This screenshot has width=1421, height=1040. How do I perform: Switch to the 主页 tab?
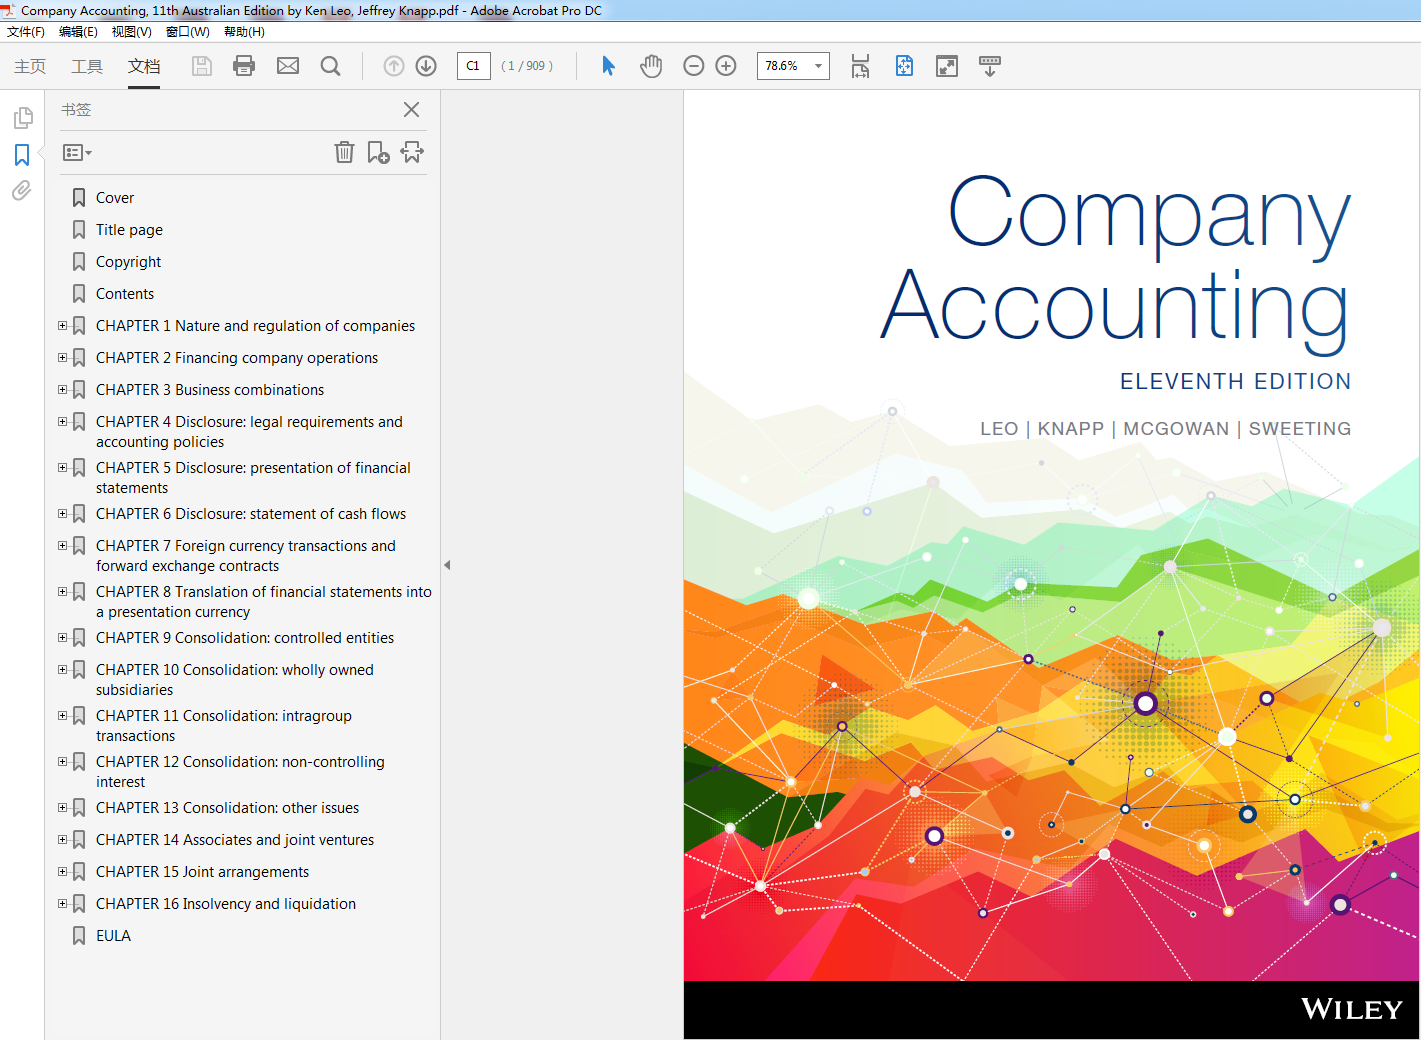tap(30, 66)
